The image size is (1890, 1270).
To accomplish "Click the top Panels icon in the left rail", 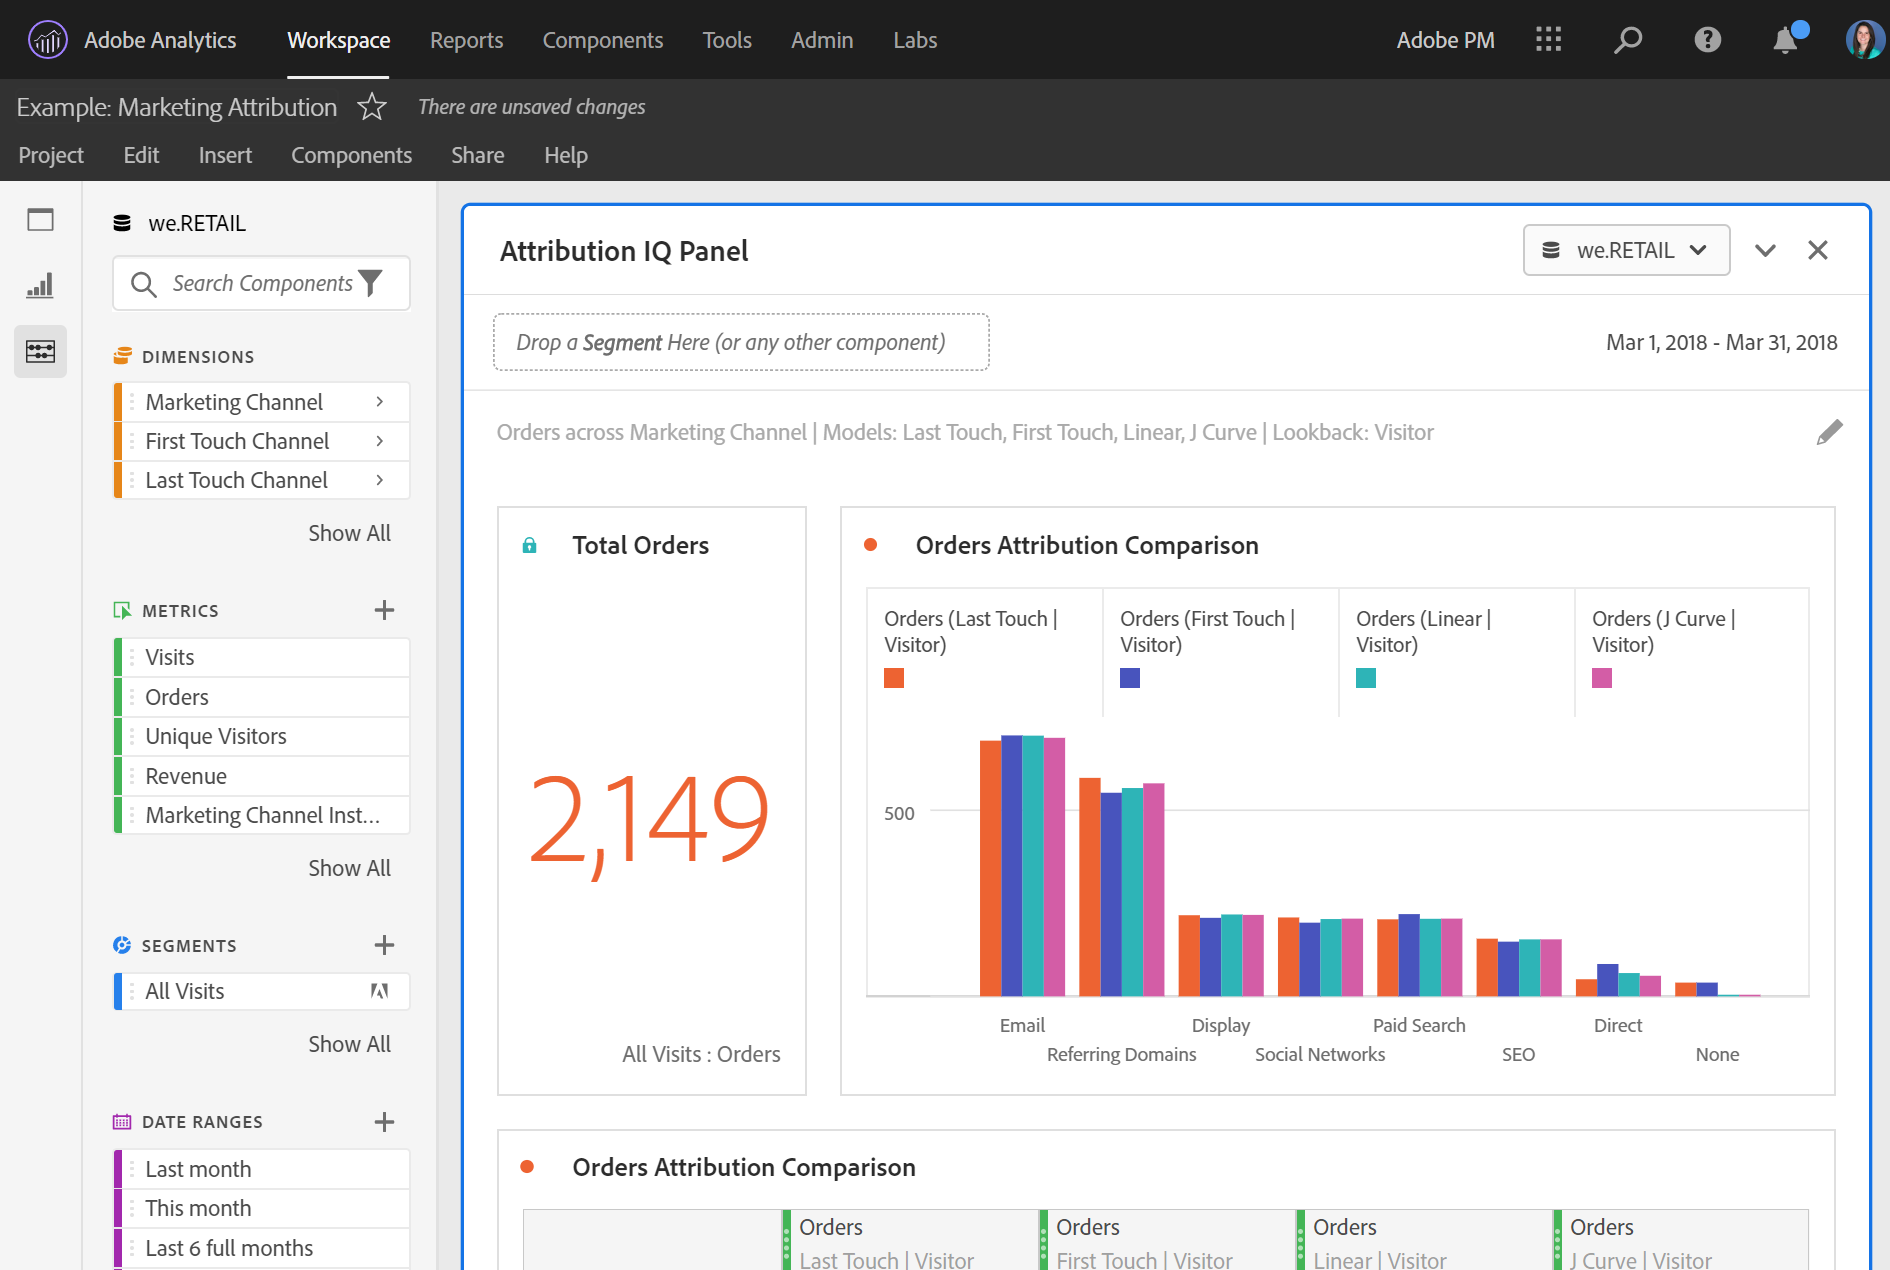I will (x=40, y=220).
